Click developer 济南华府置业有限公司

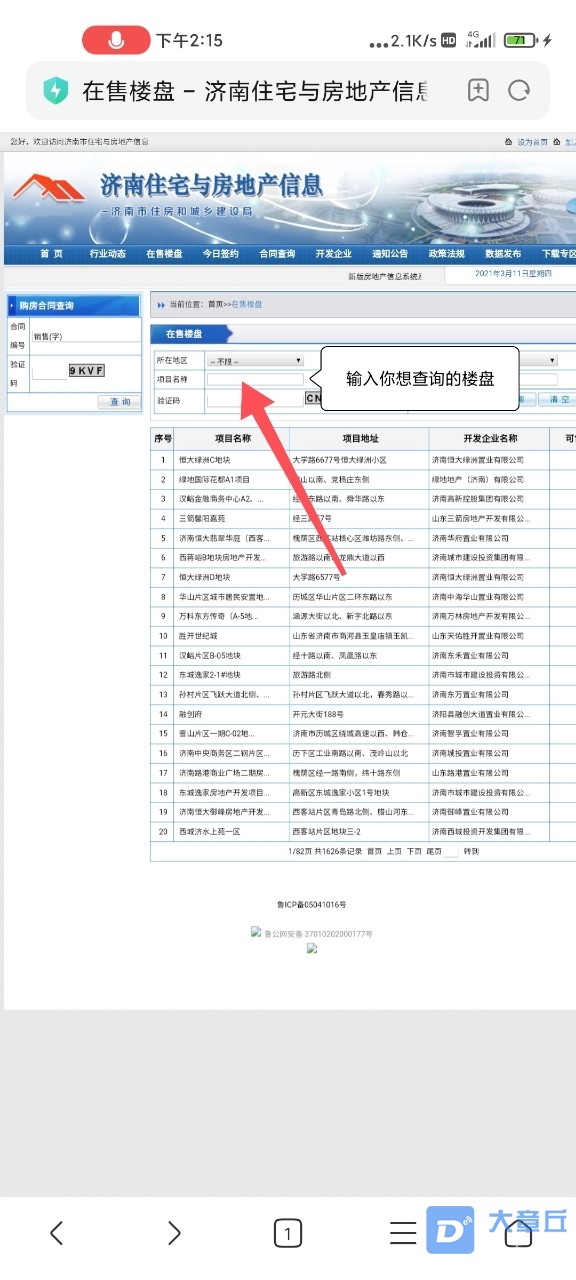coord(470,538)
